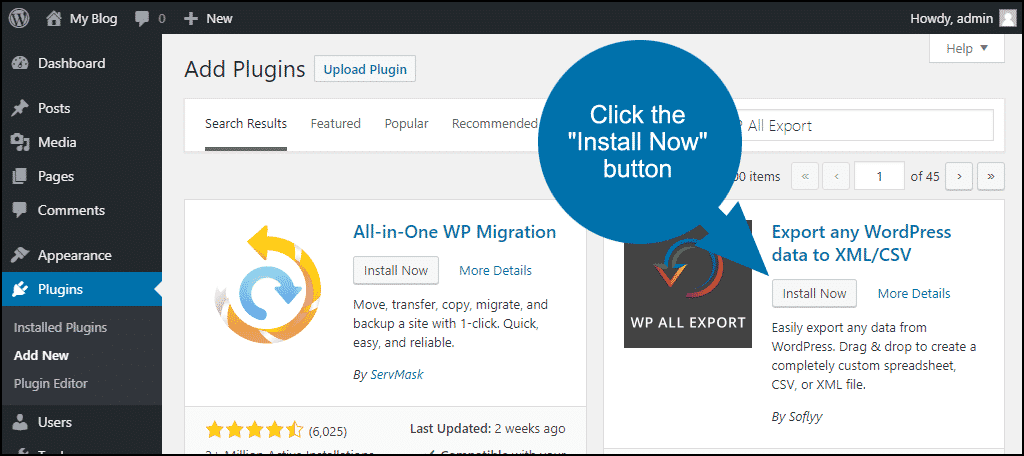This screenshot has height=456, width=1024.
Task: Click the plus New icon in admin bar
Action: [x=191, y=19]
